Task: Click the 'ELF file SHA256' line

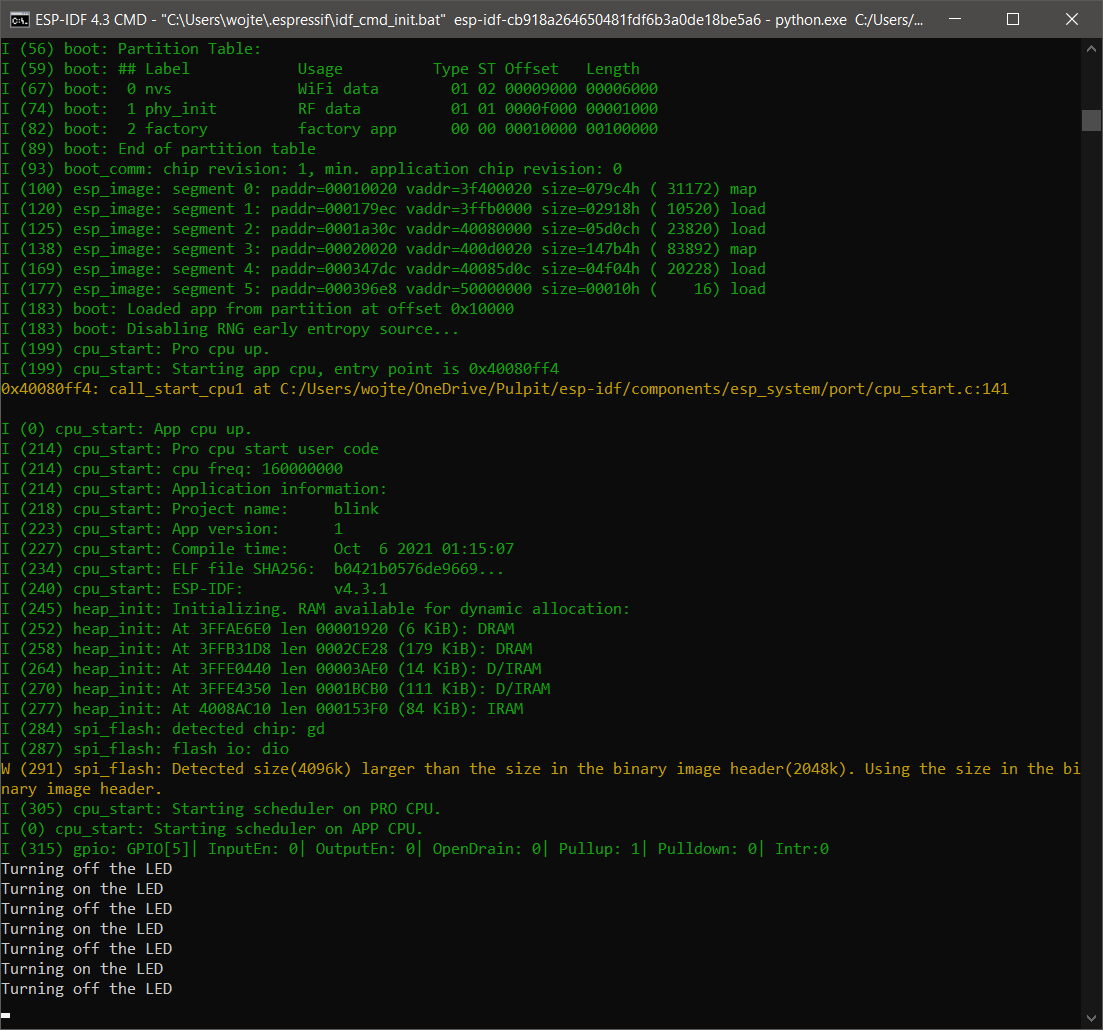Action: (x=253, y=569)
